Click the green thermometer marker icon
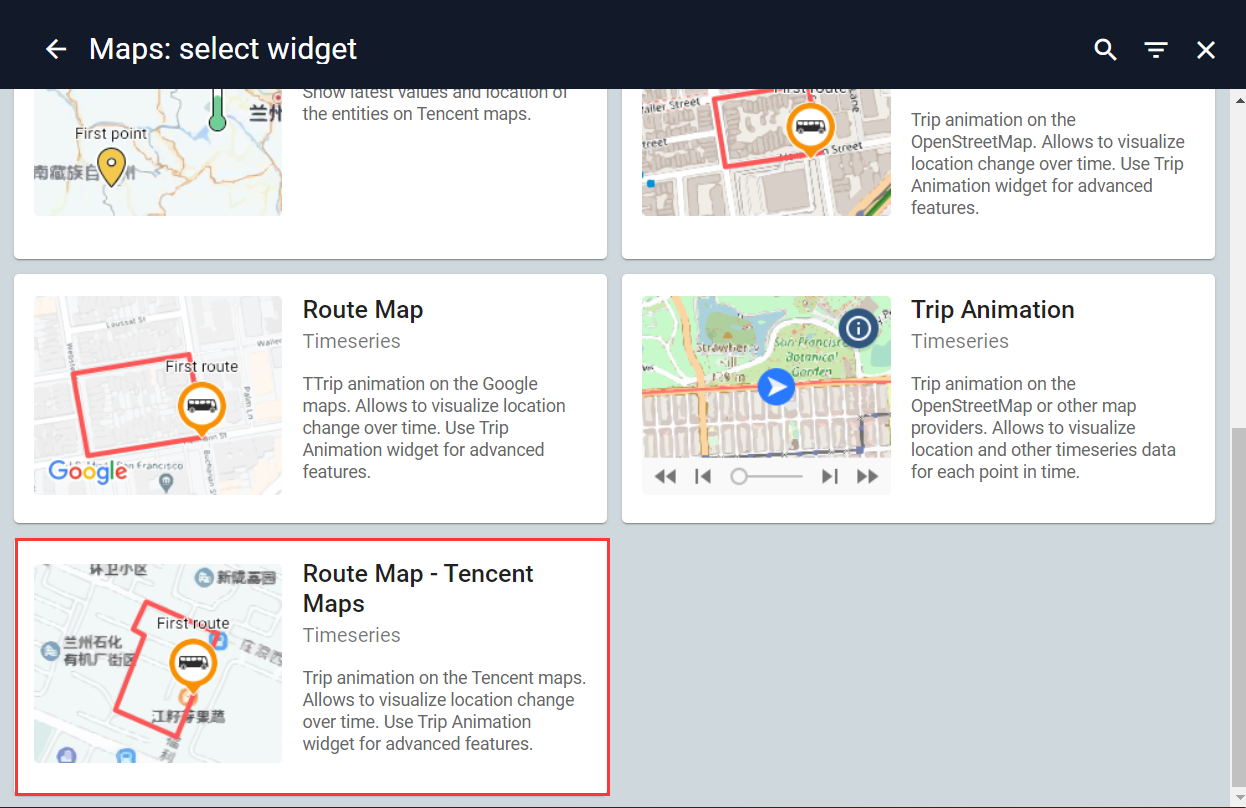 (x=218, y=110)
